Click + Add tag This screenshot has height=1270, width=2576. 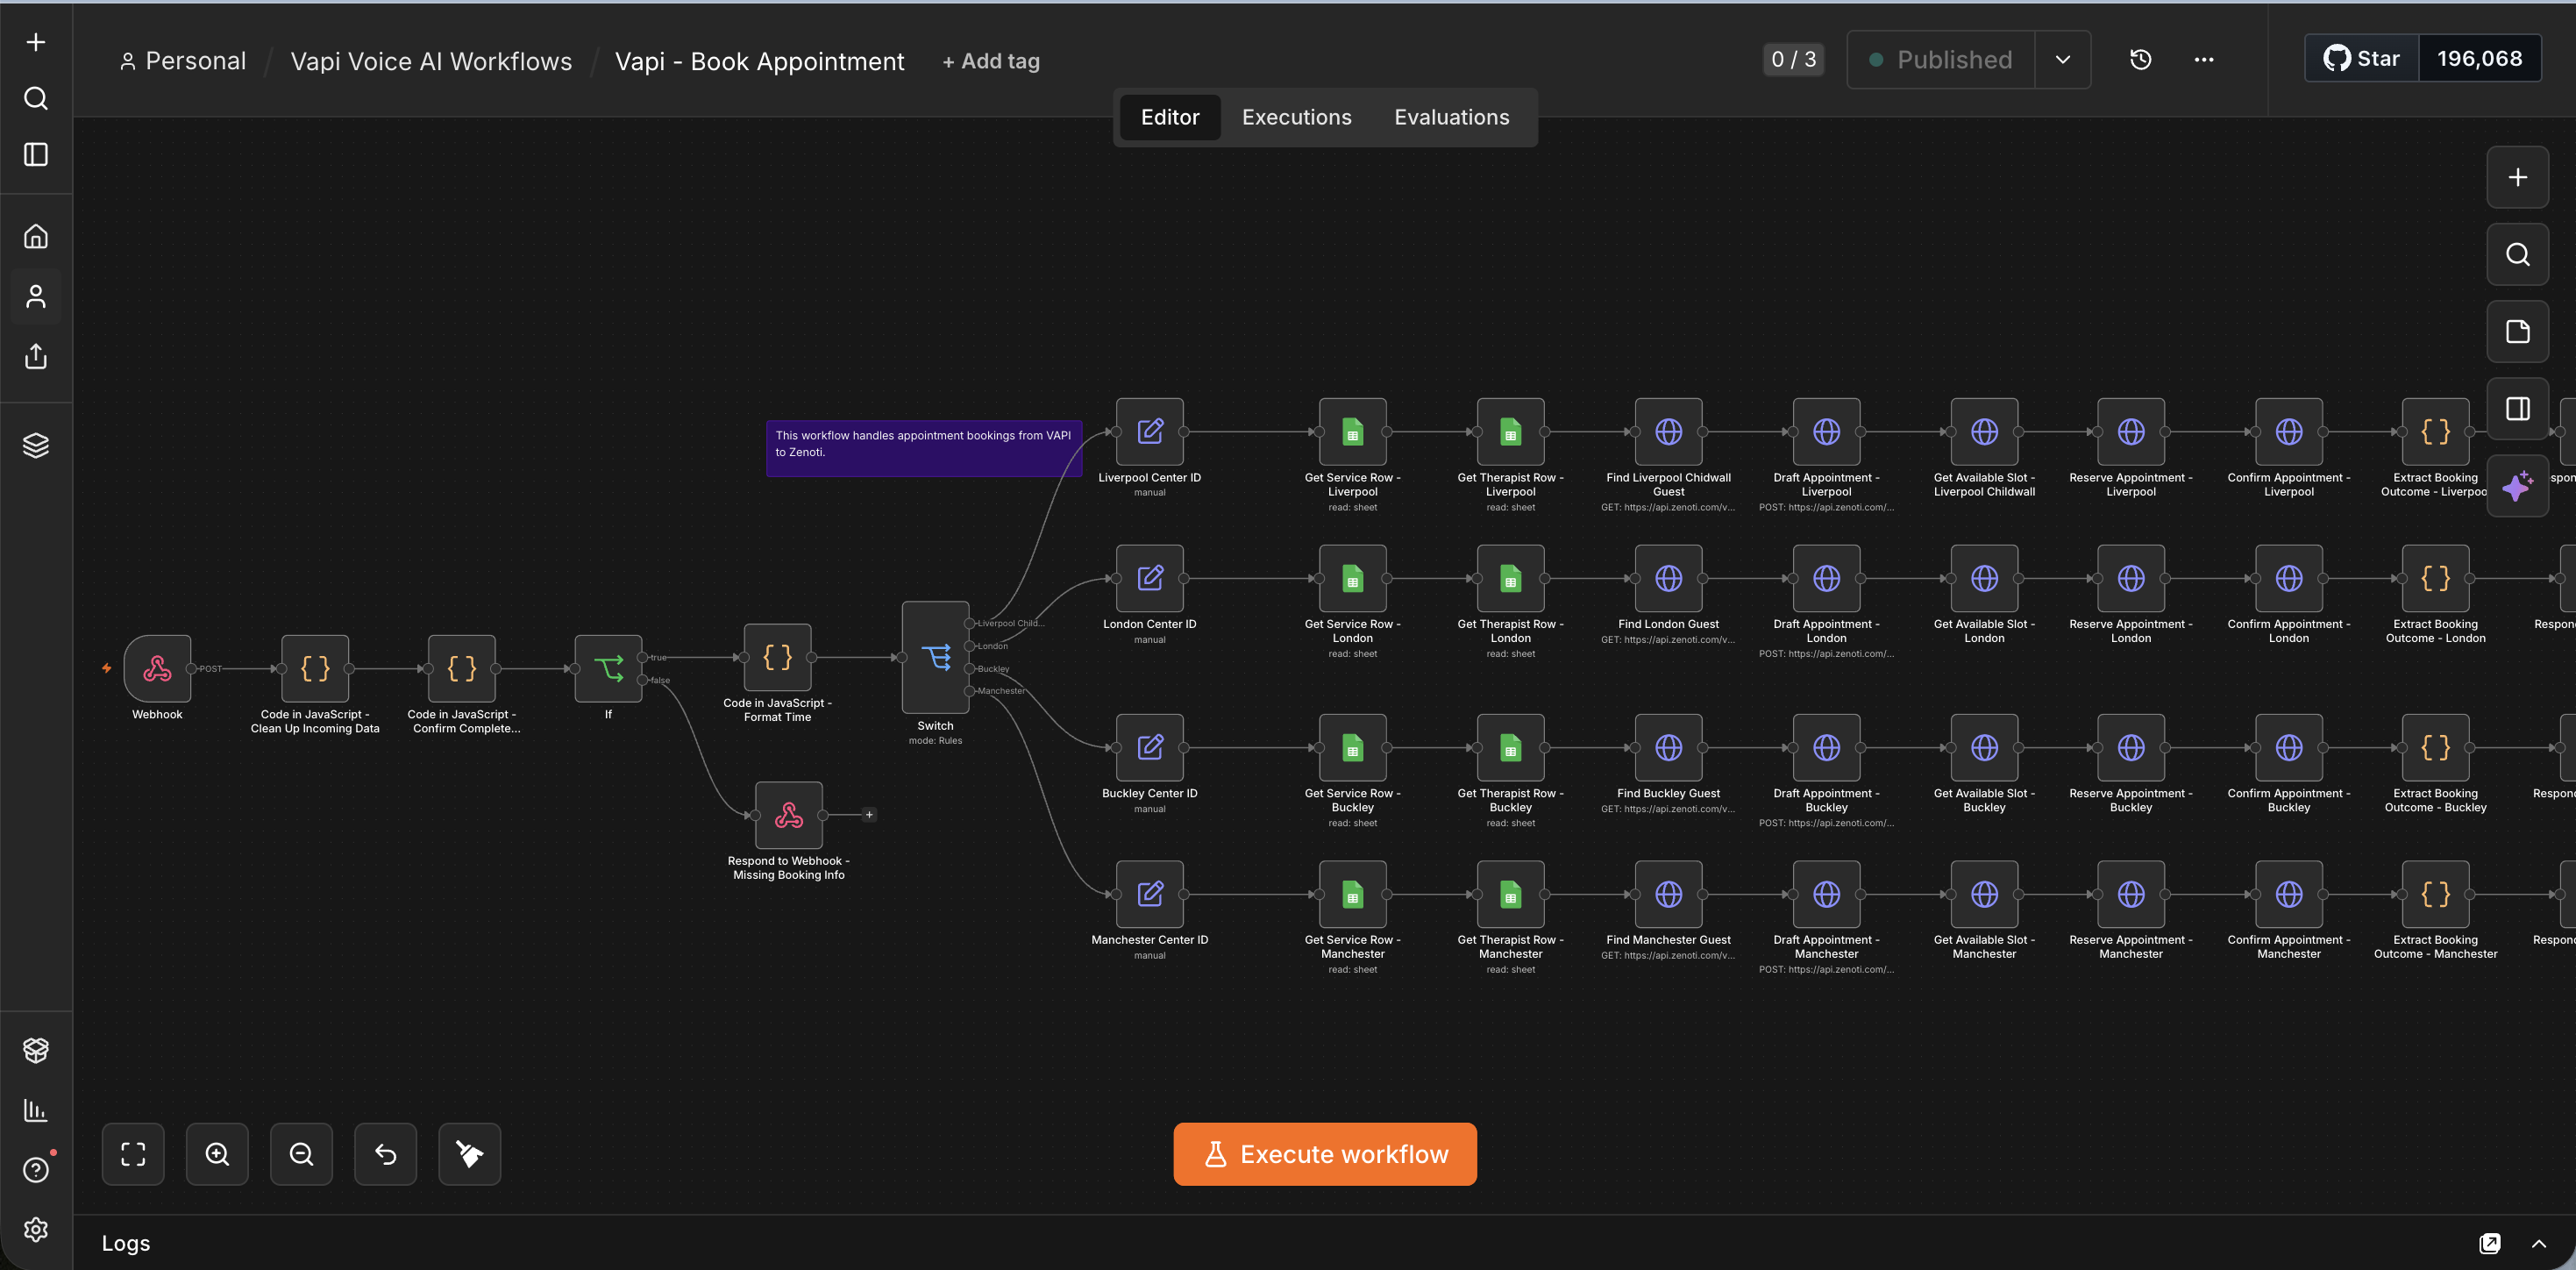tap(991, 61)
